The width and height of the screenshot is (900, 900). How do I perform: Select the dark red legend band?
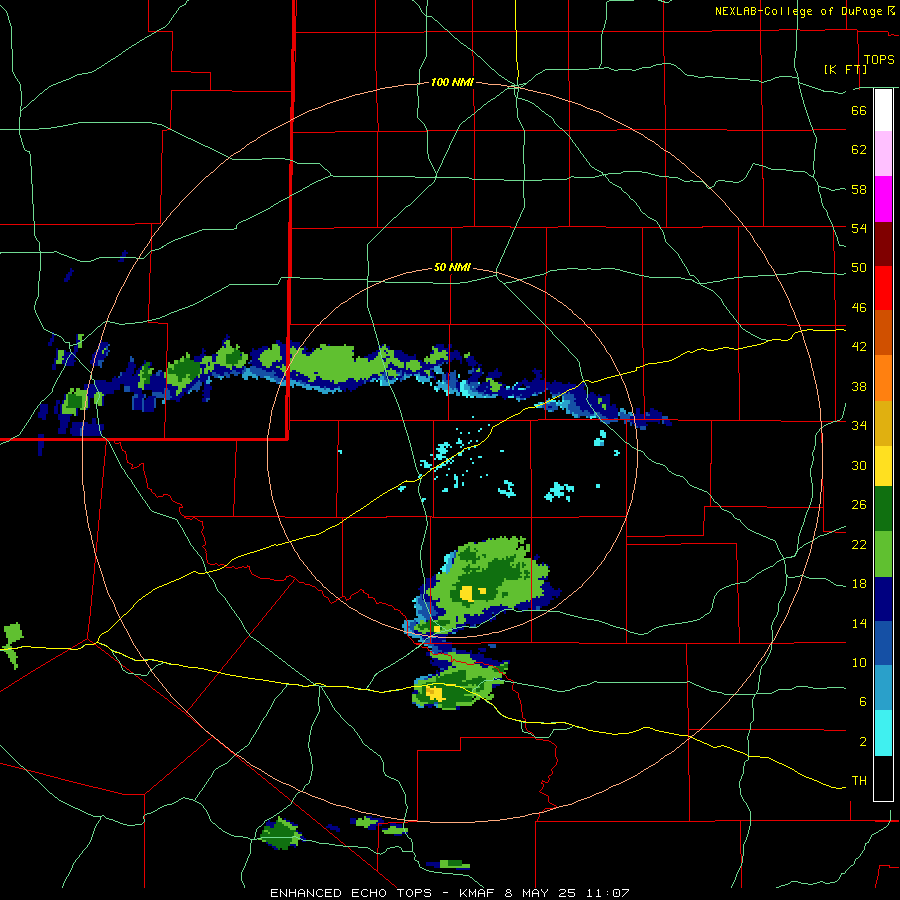coord(883,243)
